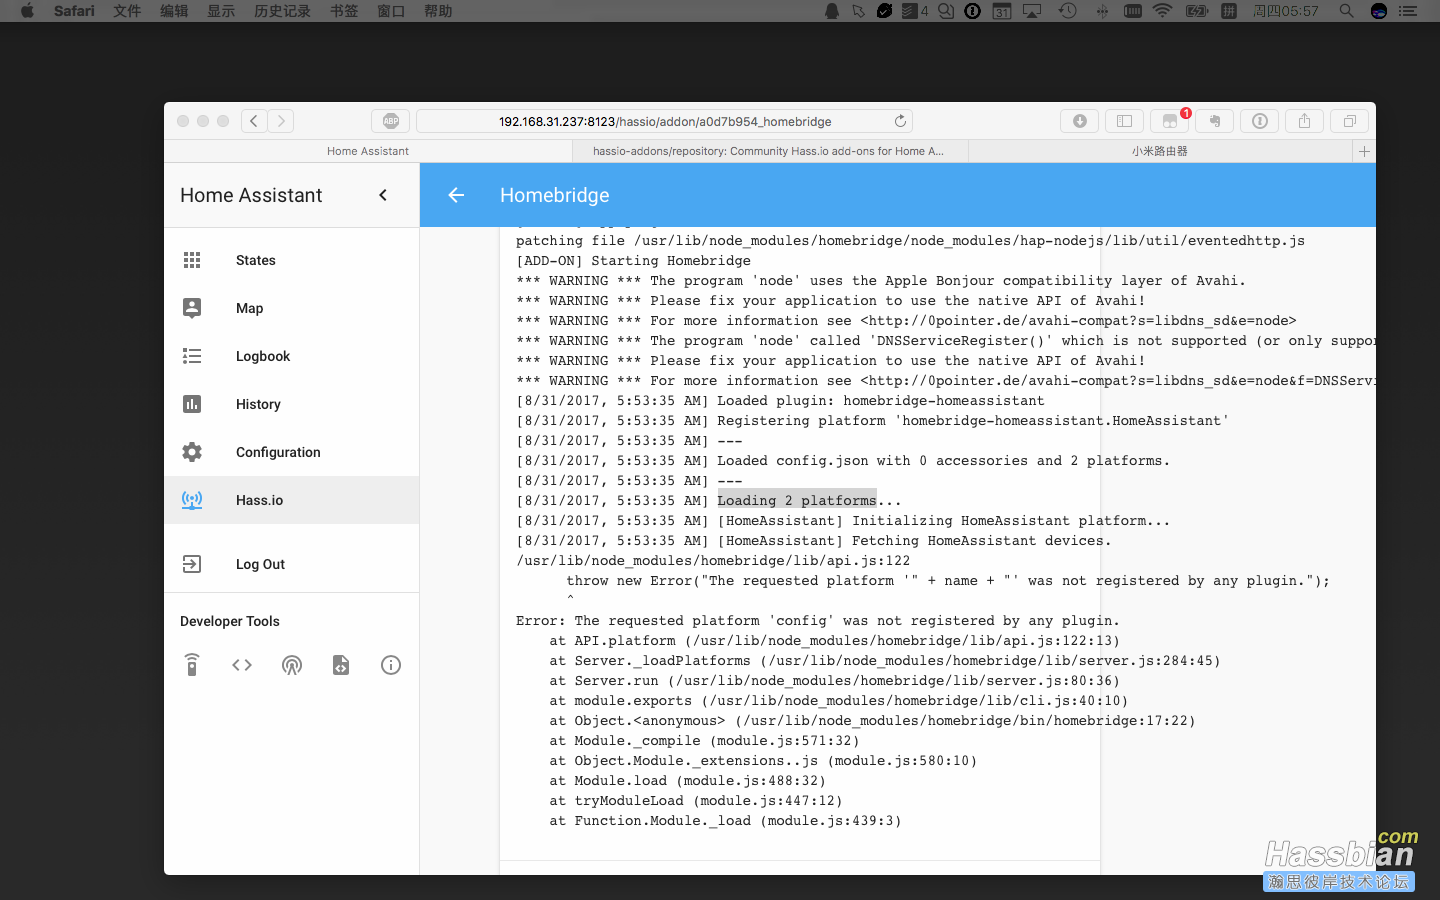
Task: Open the Events developer tool (radio tower icon)
Action: pyautogui.click(x=292, y=665)
